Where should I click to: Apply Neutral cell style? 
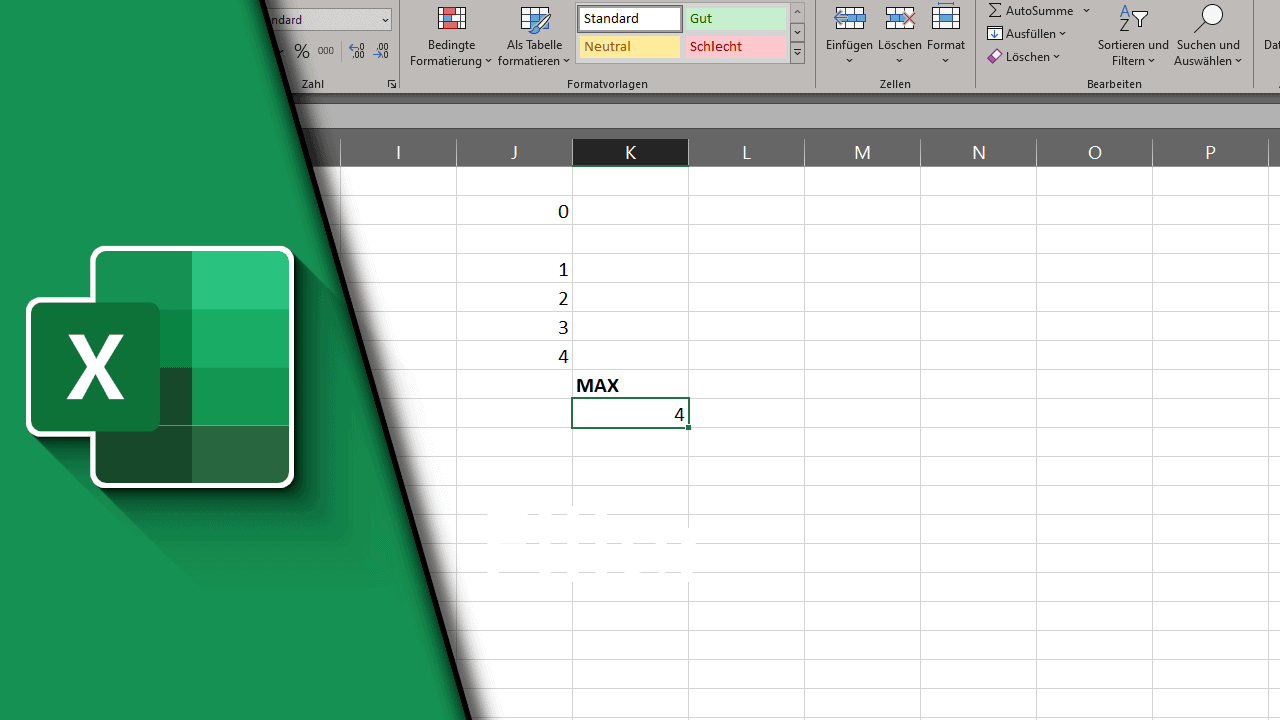(630, 47)
